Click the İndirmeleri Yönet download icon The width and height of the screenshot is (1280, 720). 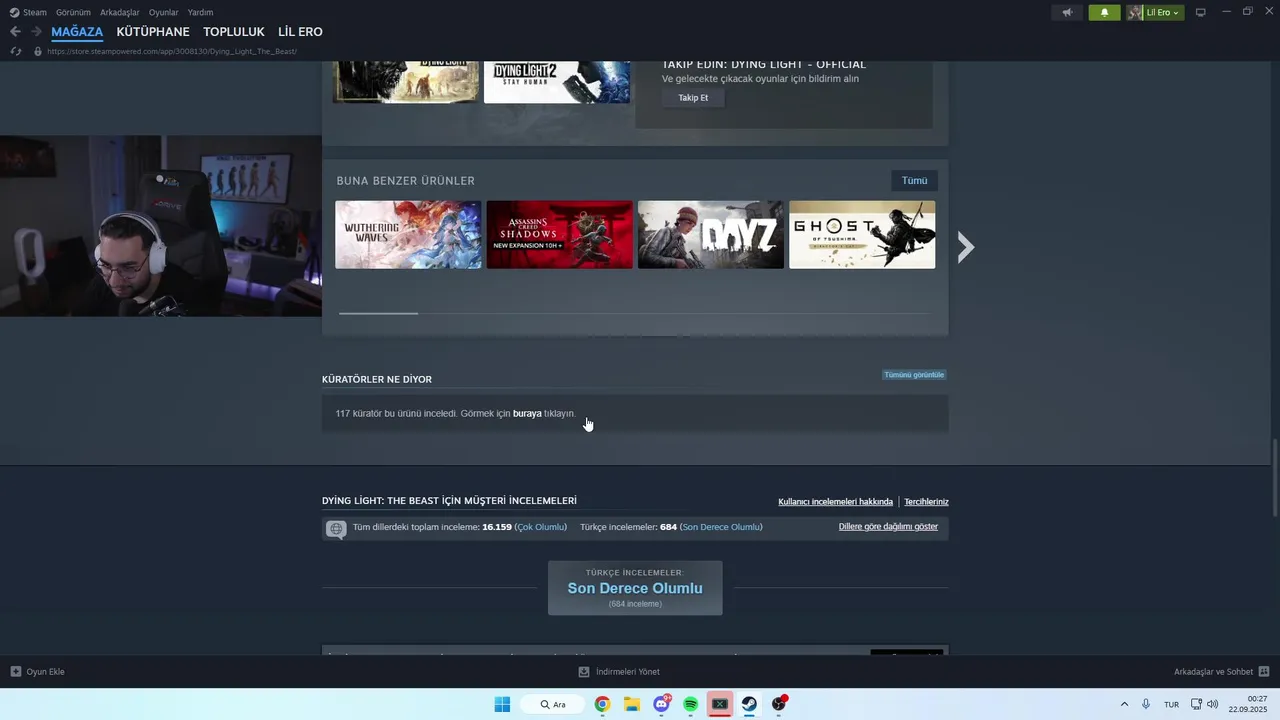(584, 672)
